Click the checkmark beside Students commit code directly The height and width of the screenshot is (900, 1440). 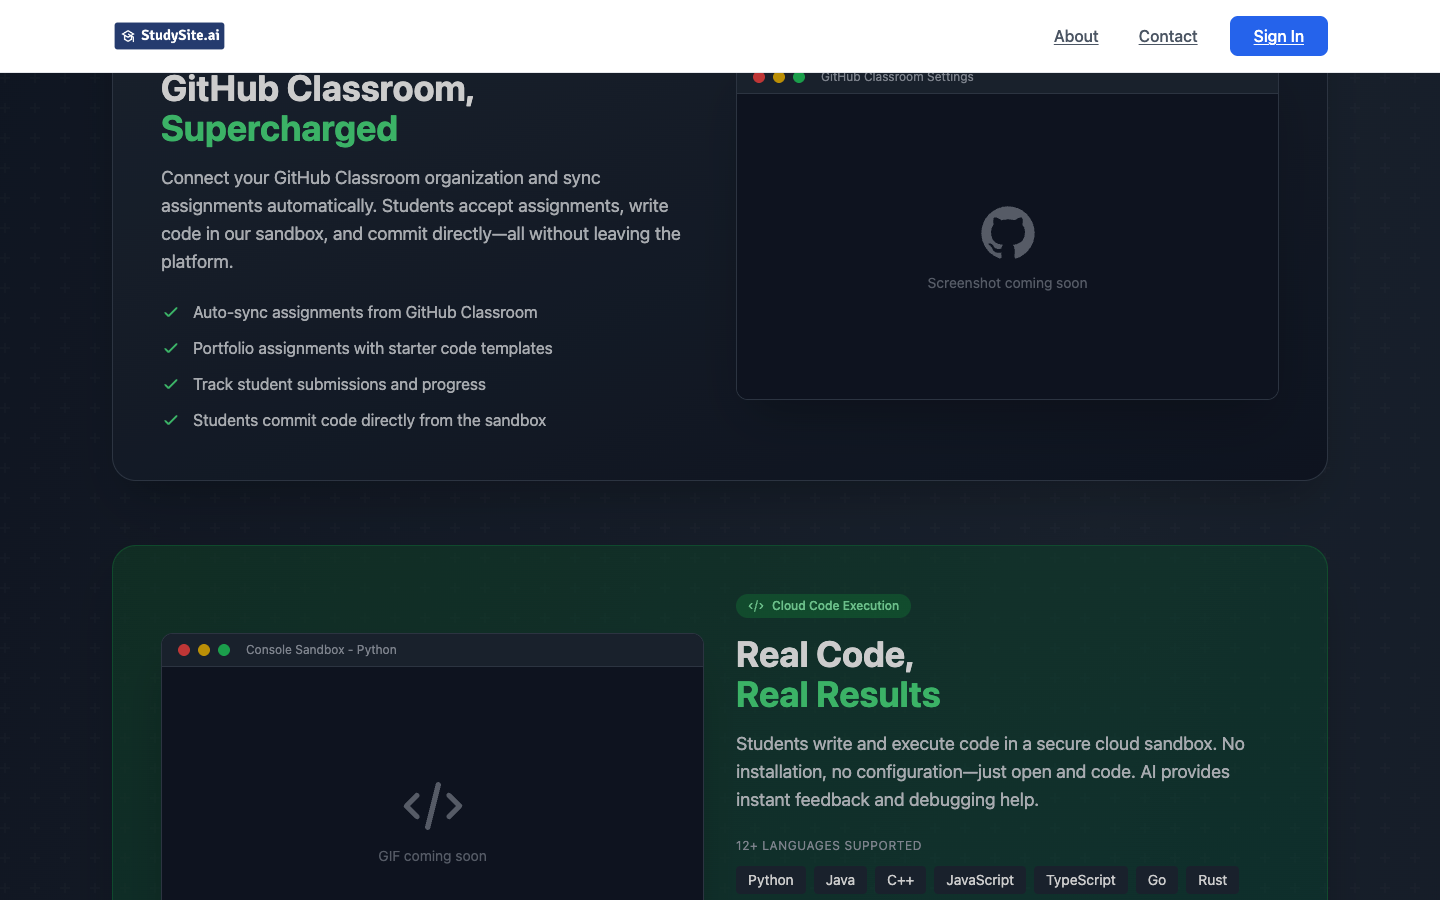point(170,420)
